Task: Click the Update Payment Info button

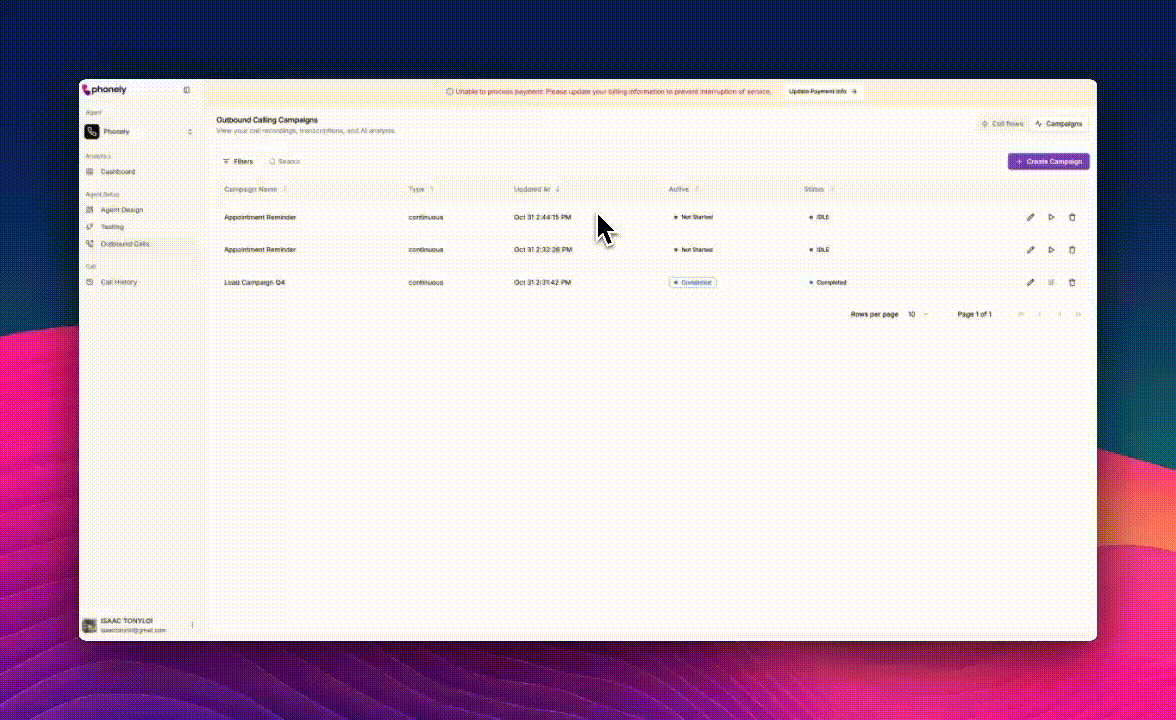Action: click(x=822, y=92)
